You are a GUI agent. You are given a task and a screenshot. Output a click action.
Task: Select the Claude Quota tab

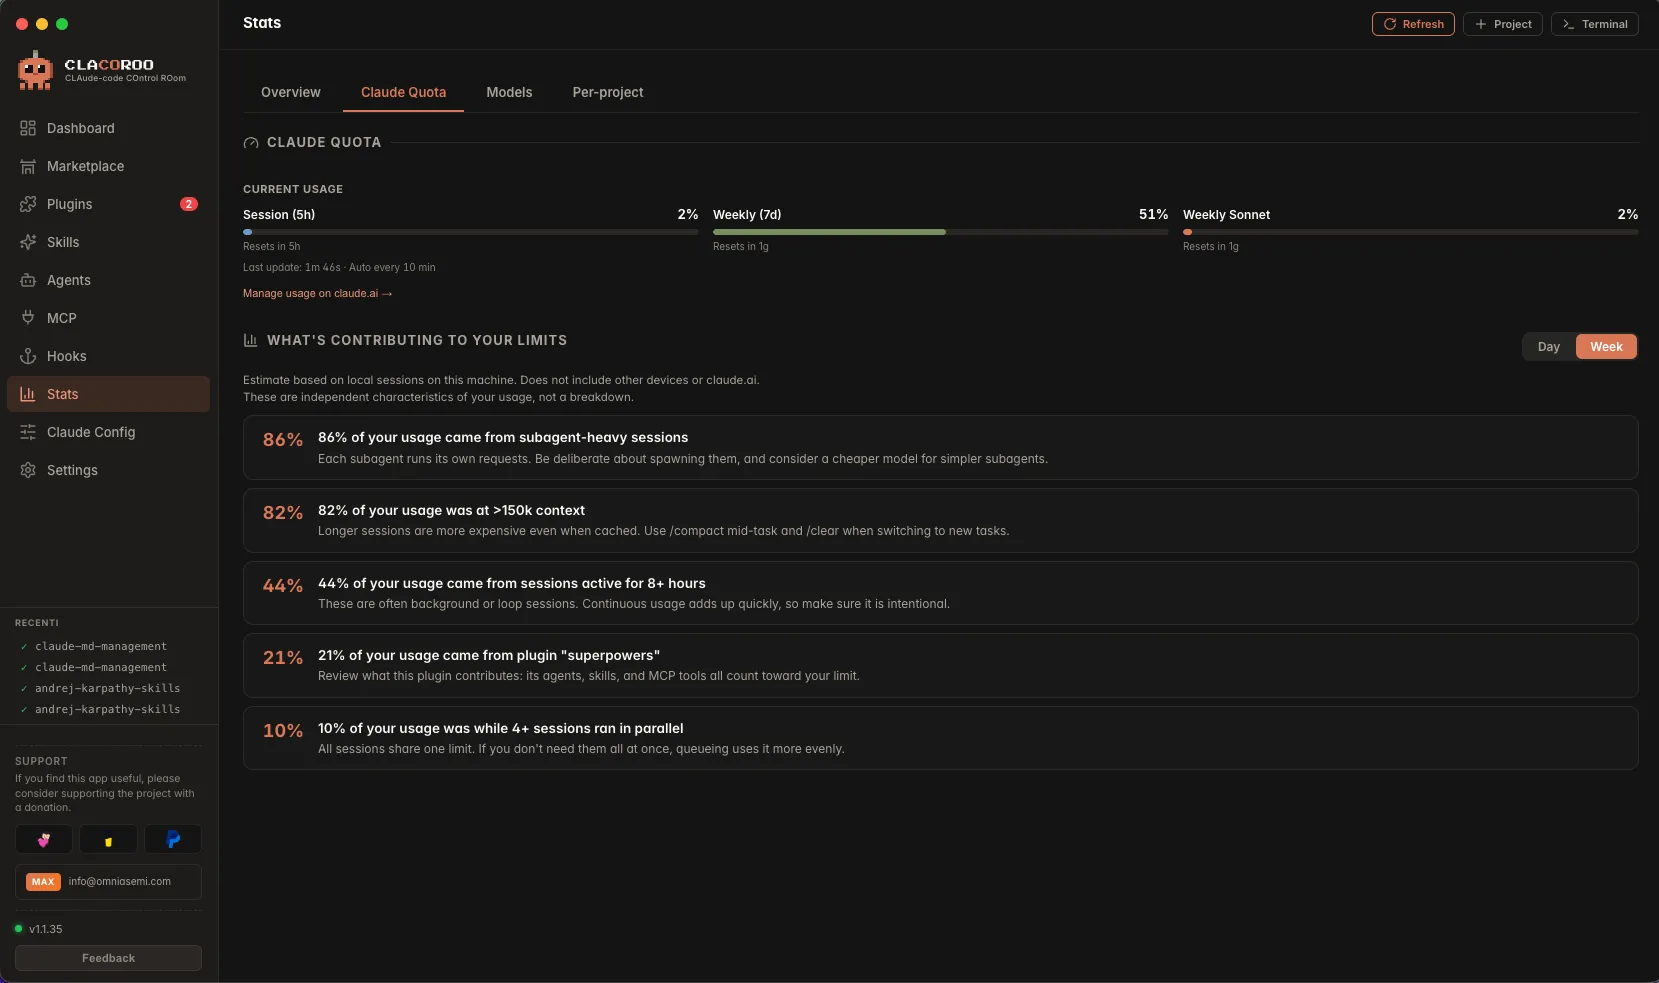tap(404, 92)
